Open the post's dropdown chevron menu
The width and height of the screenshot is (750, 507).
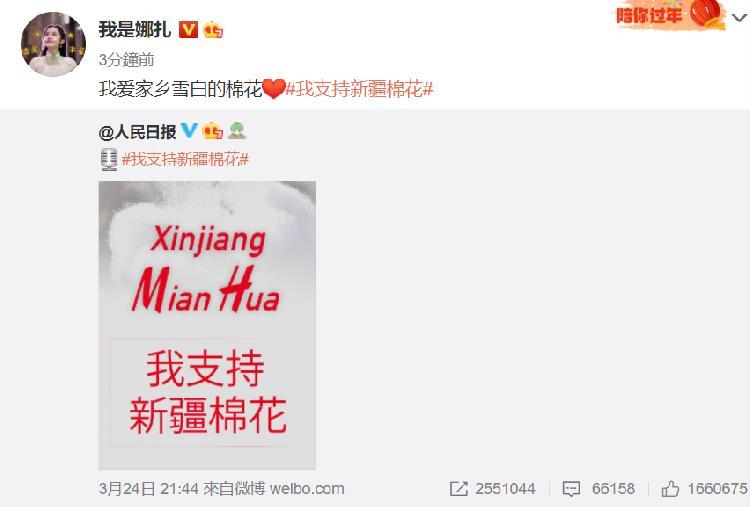[740, 18]
